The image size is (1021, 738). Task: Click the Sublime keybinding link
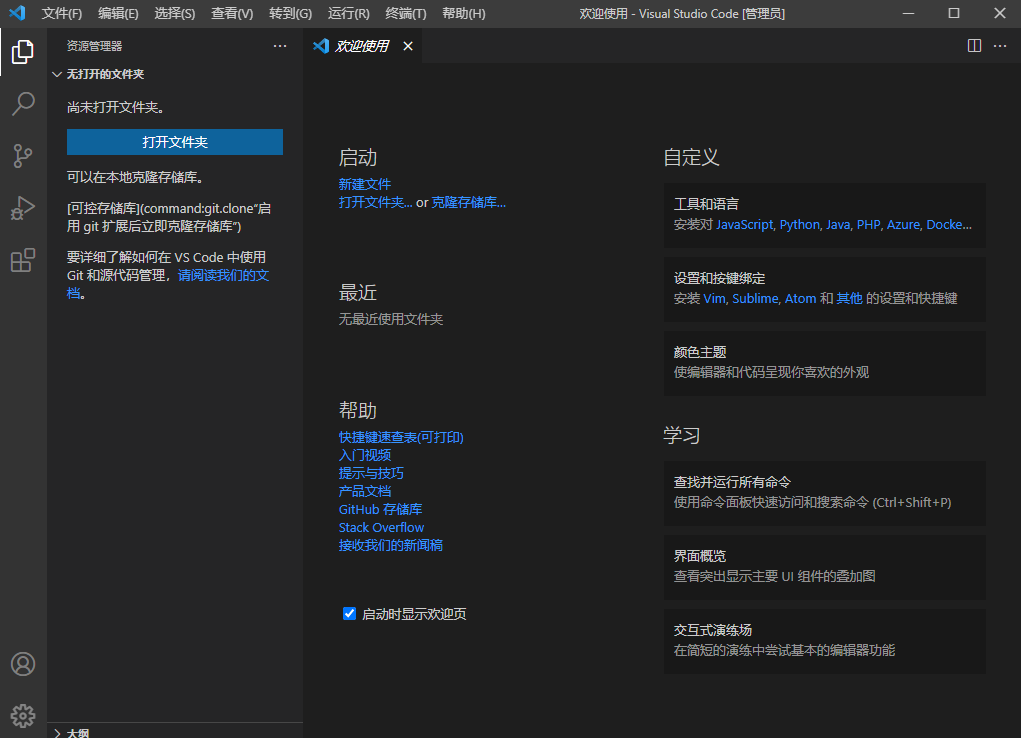755,298
